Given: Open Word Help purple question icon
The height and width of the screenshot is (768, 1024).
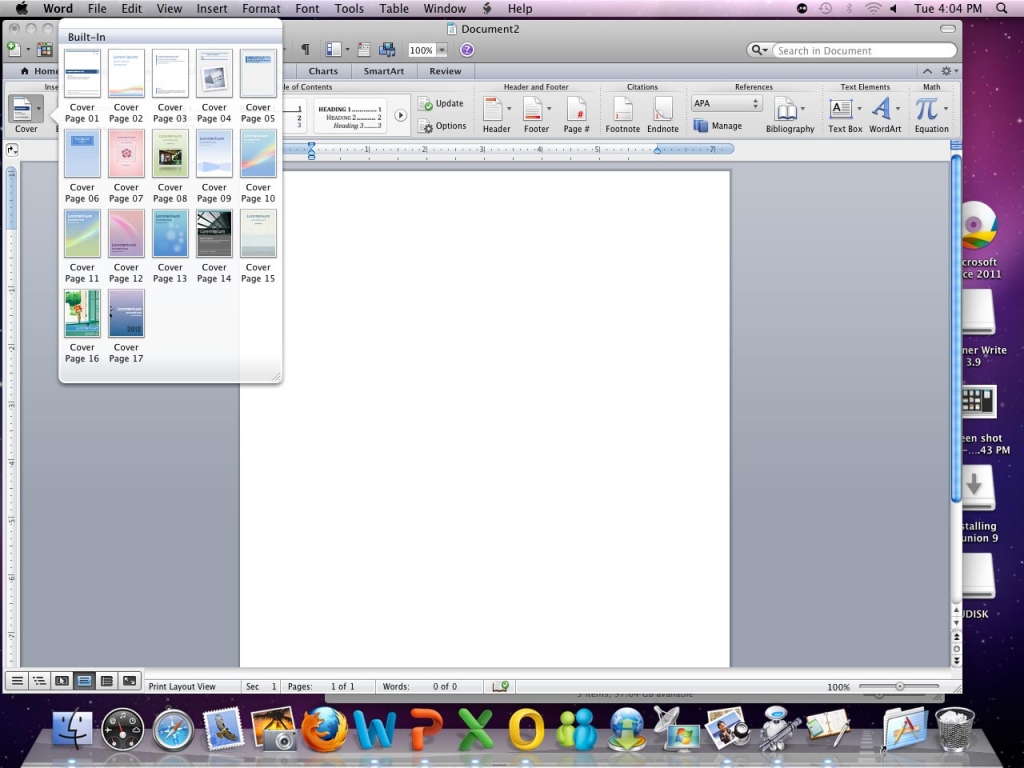Looking at the screenshot, I should click(467, 50).
